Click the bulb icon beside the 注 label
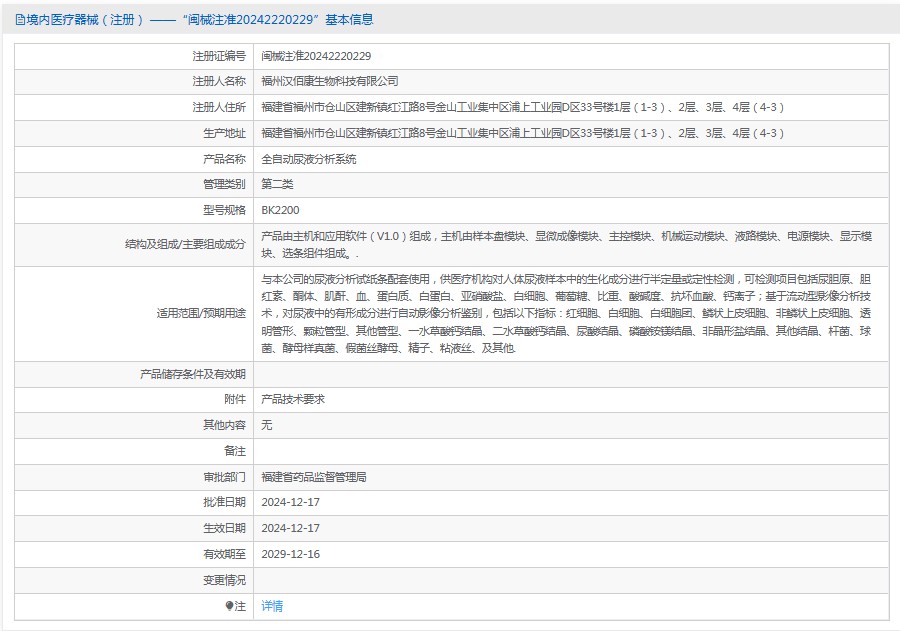 [x=230, y=606]
